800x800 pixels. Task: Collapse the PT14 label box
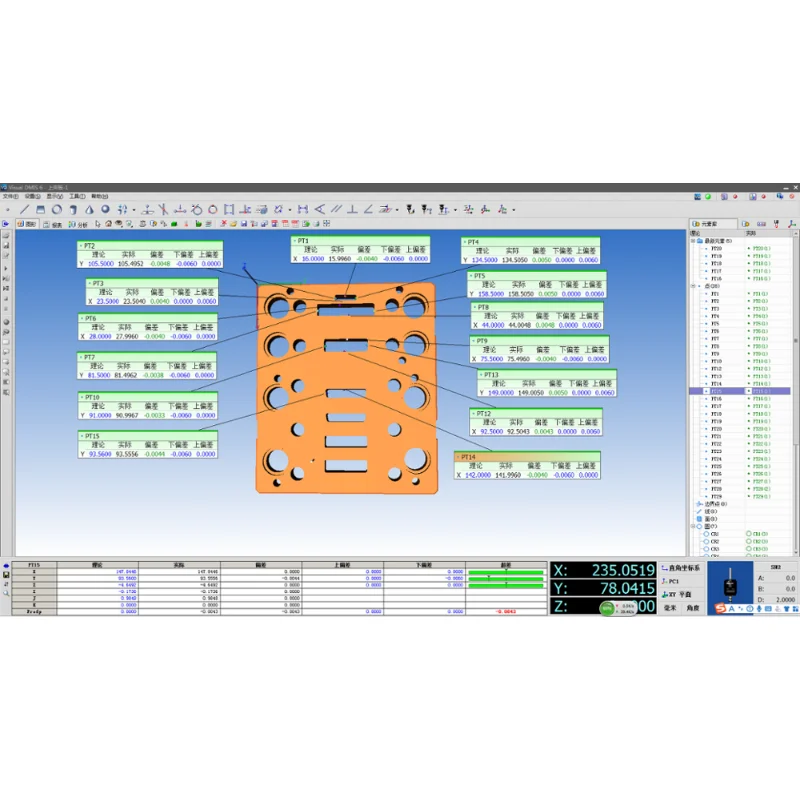[x=458, y=457]
